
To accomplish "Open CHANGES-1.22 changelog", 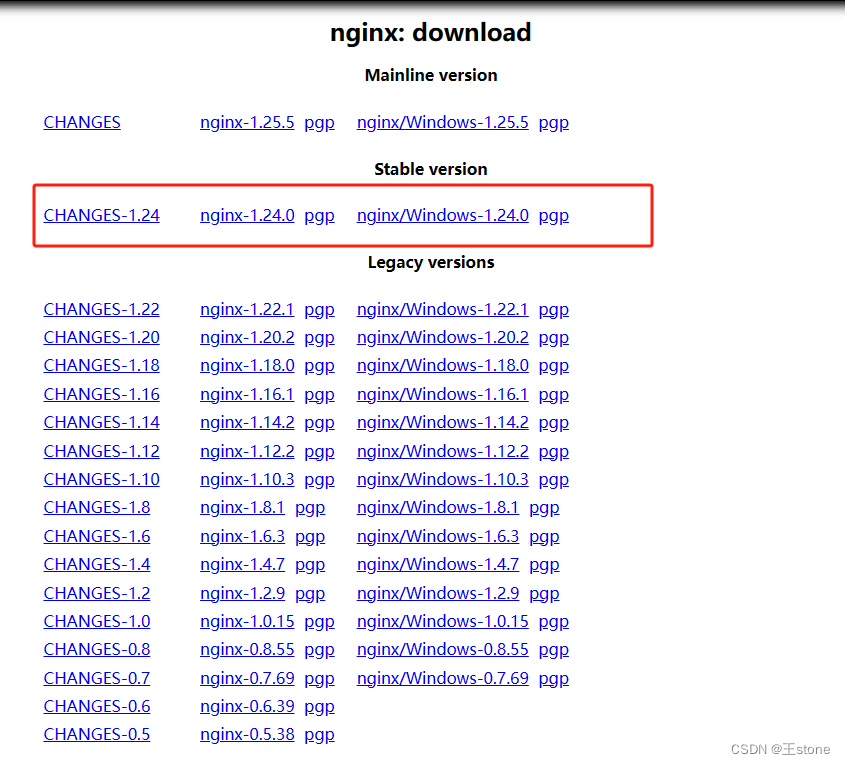I will (x=101, y=309).
